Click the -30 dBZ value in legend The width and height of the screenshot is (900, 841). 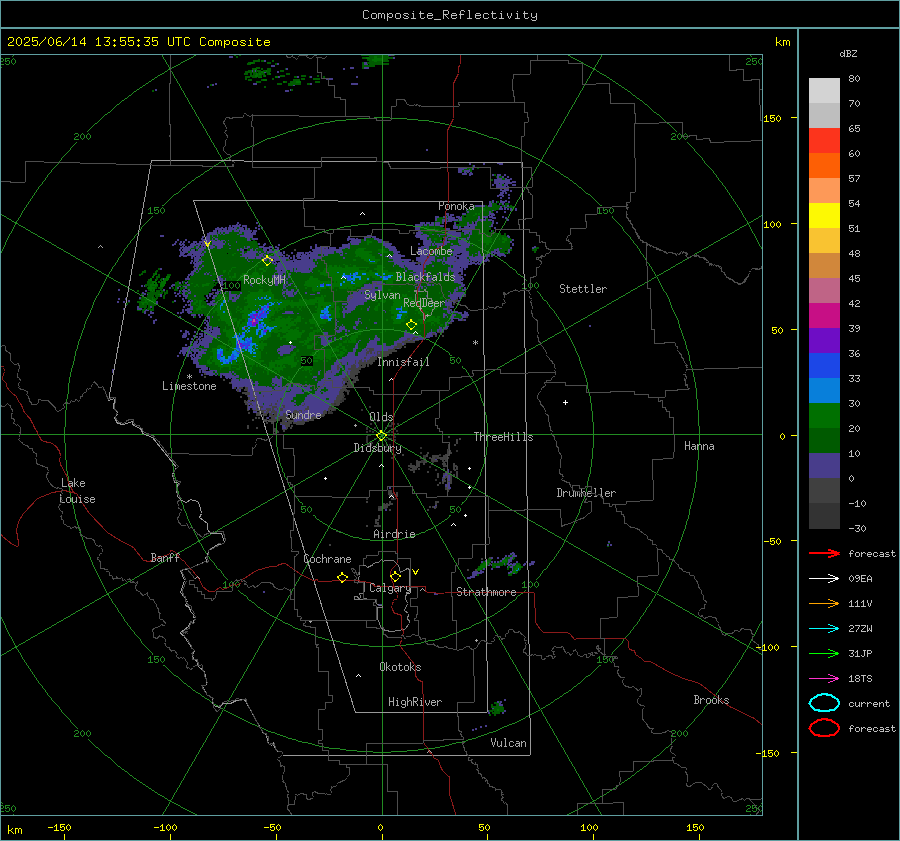pyautogui.click(x=857, y=528)
